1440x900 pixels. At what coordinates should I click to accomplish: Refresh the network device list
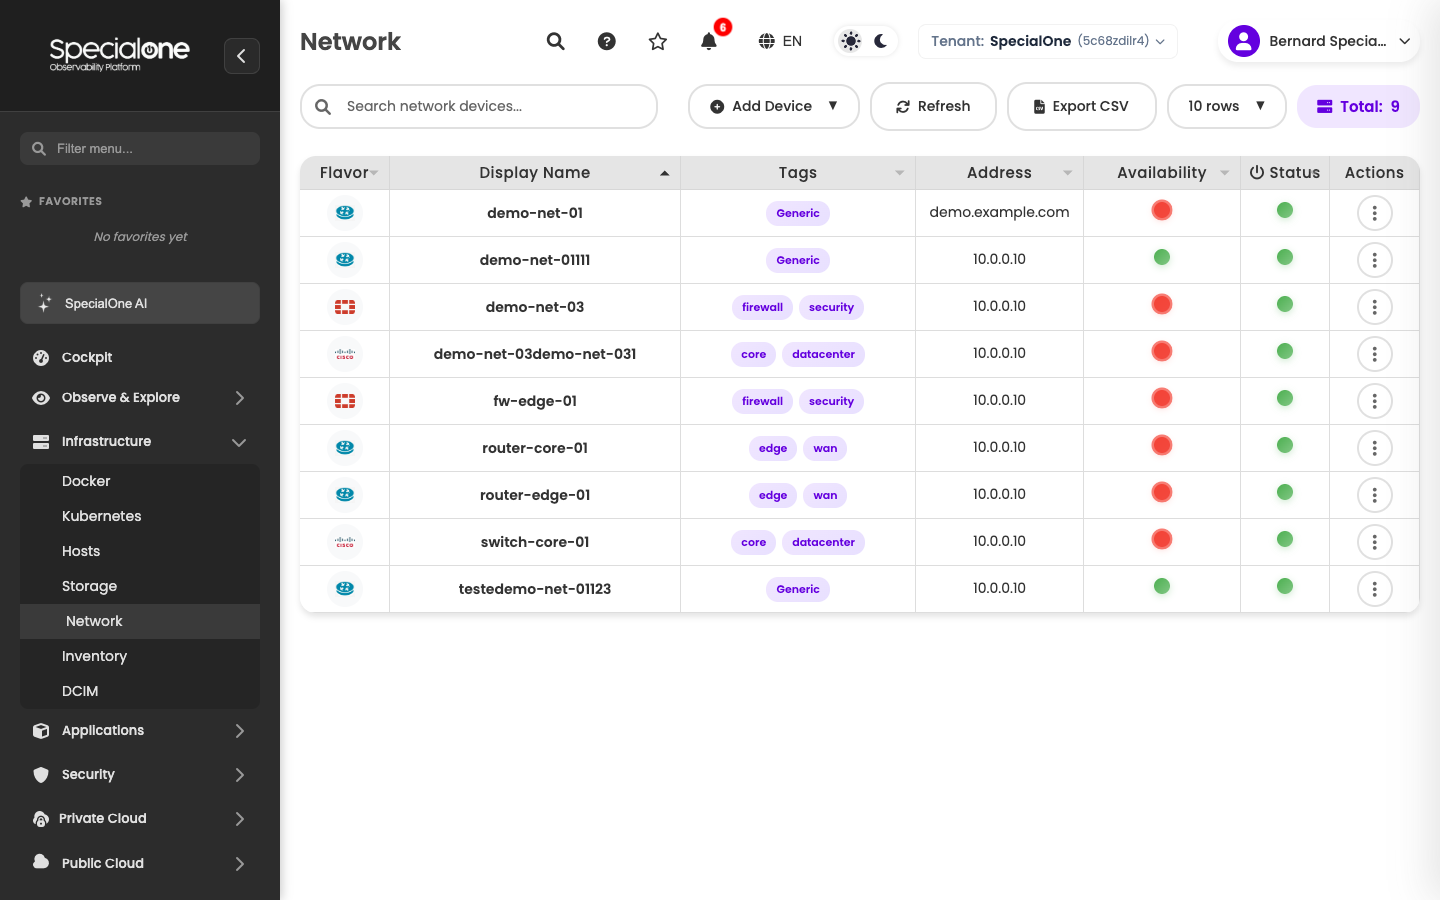coord(933,106)
